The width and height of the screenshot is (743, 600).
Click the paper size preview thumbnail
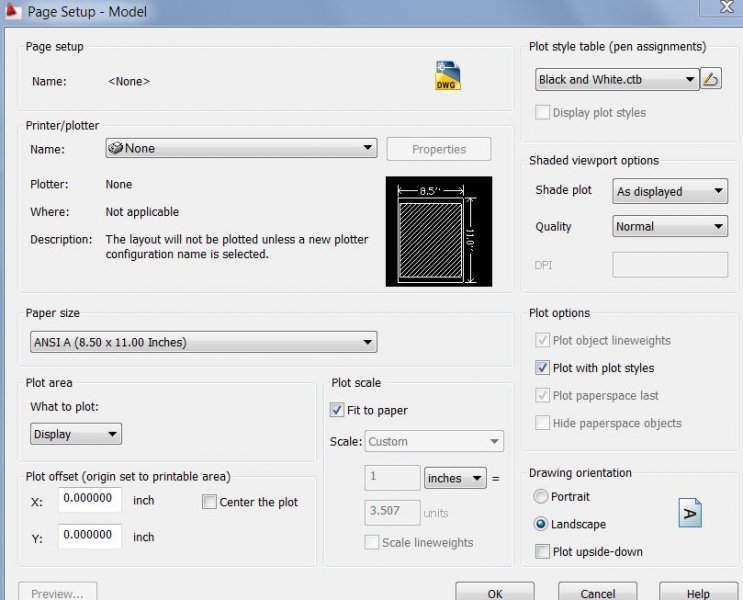pos(439,231)
